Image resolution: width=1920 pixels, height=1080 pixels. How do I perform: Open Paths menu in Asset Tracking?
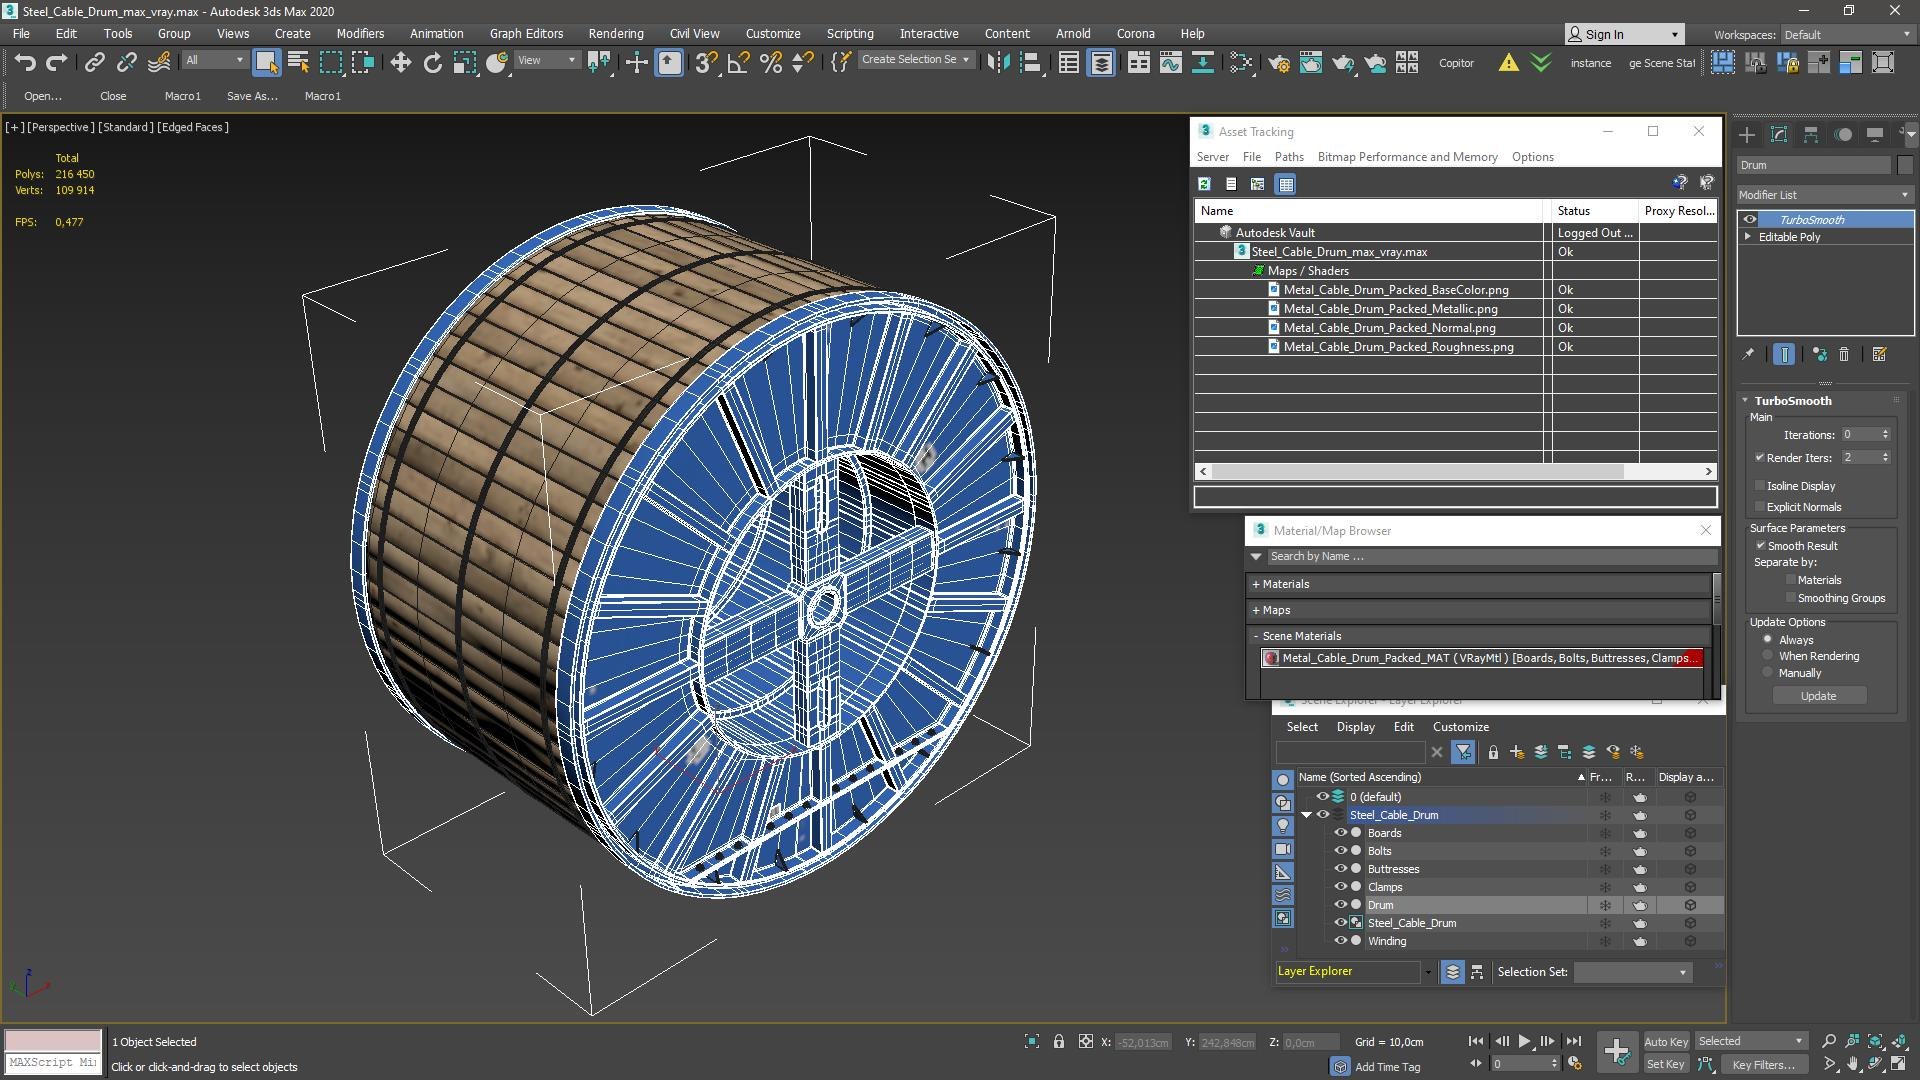(x=1288, y=157)
